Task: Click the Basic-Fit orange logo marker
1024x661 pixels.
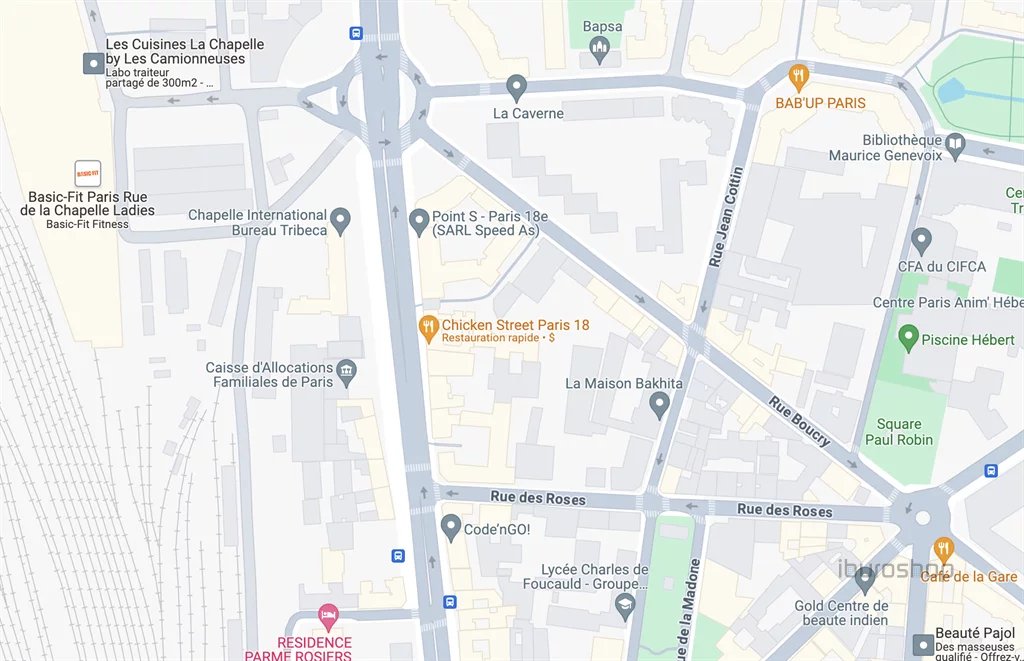Action: pos(88,174)
